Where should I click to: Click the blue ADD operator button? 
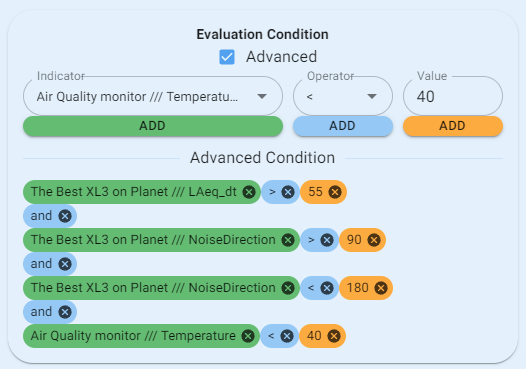click(343, 126)
